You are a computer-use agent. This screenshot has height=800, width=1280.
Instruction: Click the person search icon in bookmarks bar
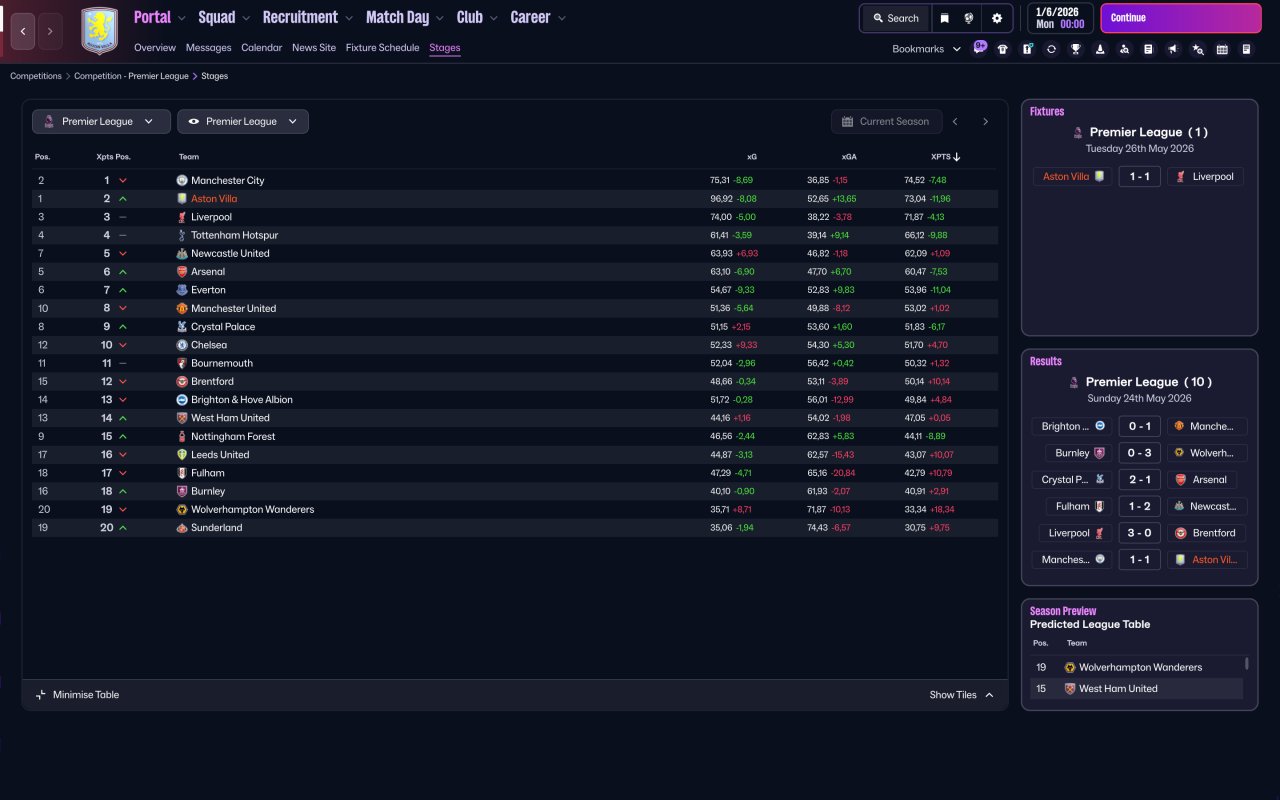(1125, 49)
